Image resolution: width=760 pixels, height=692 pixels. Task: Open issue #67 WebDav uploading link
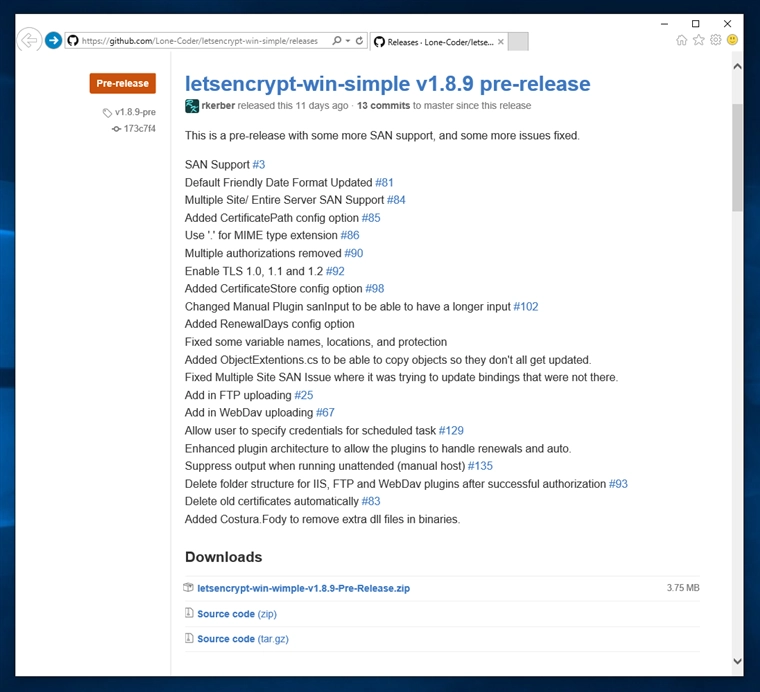[x=325, y=413]
